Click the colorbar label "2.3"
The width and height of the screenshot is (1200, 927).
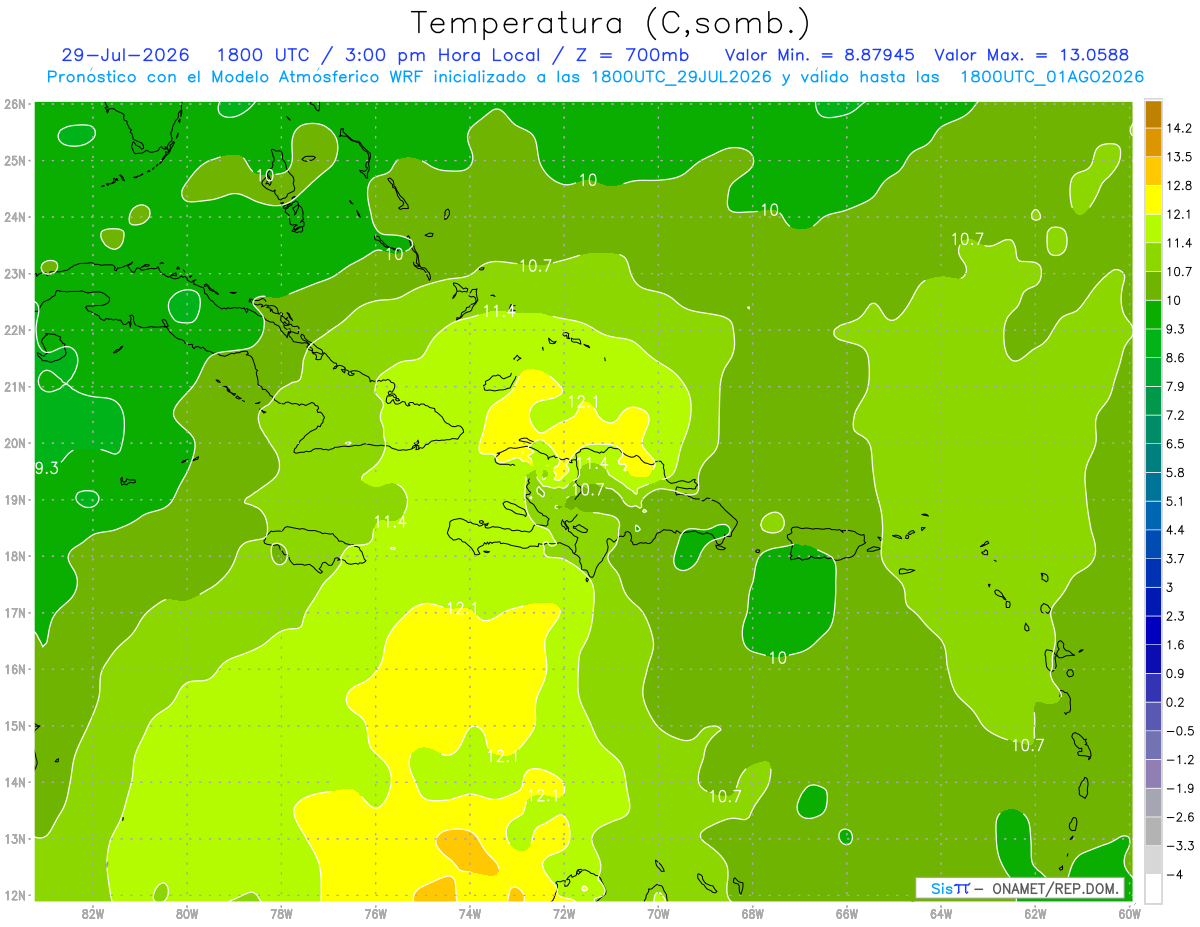point(1175,616)
